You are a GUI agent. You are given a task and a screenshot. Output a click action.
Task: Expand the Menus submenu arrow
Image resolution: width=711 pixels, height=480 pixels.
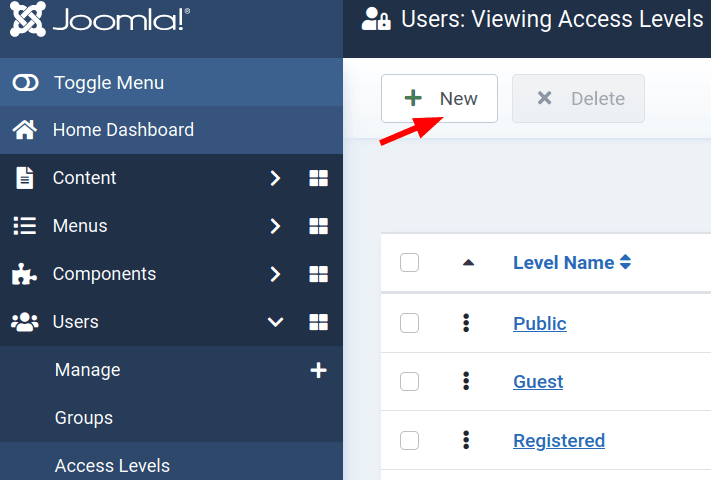276,226
